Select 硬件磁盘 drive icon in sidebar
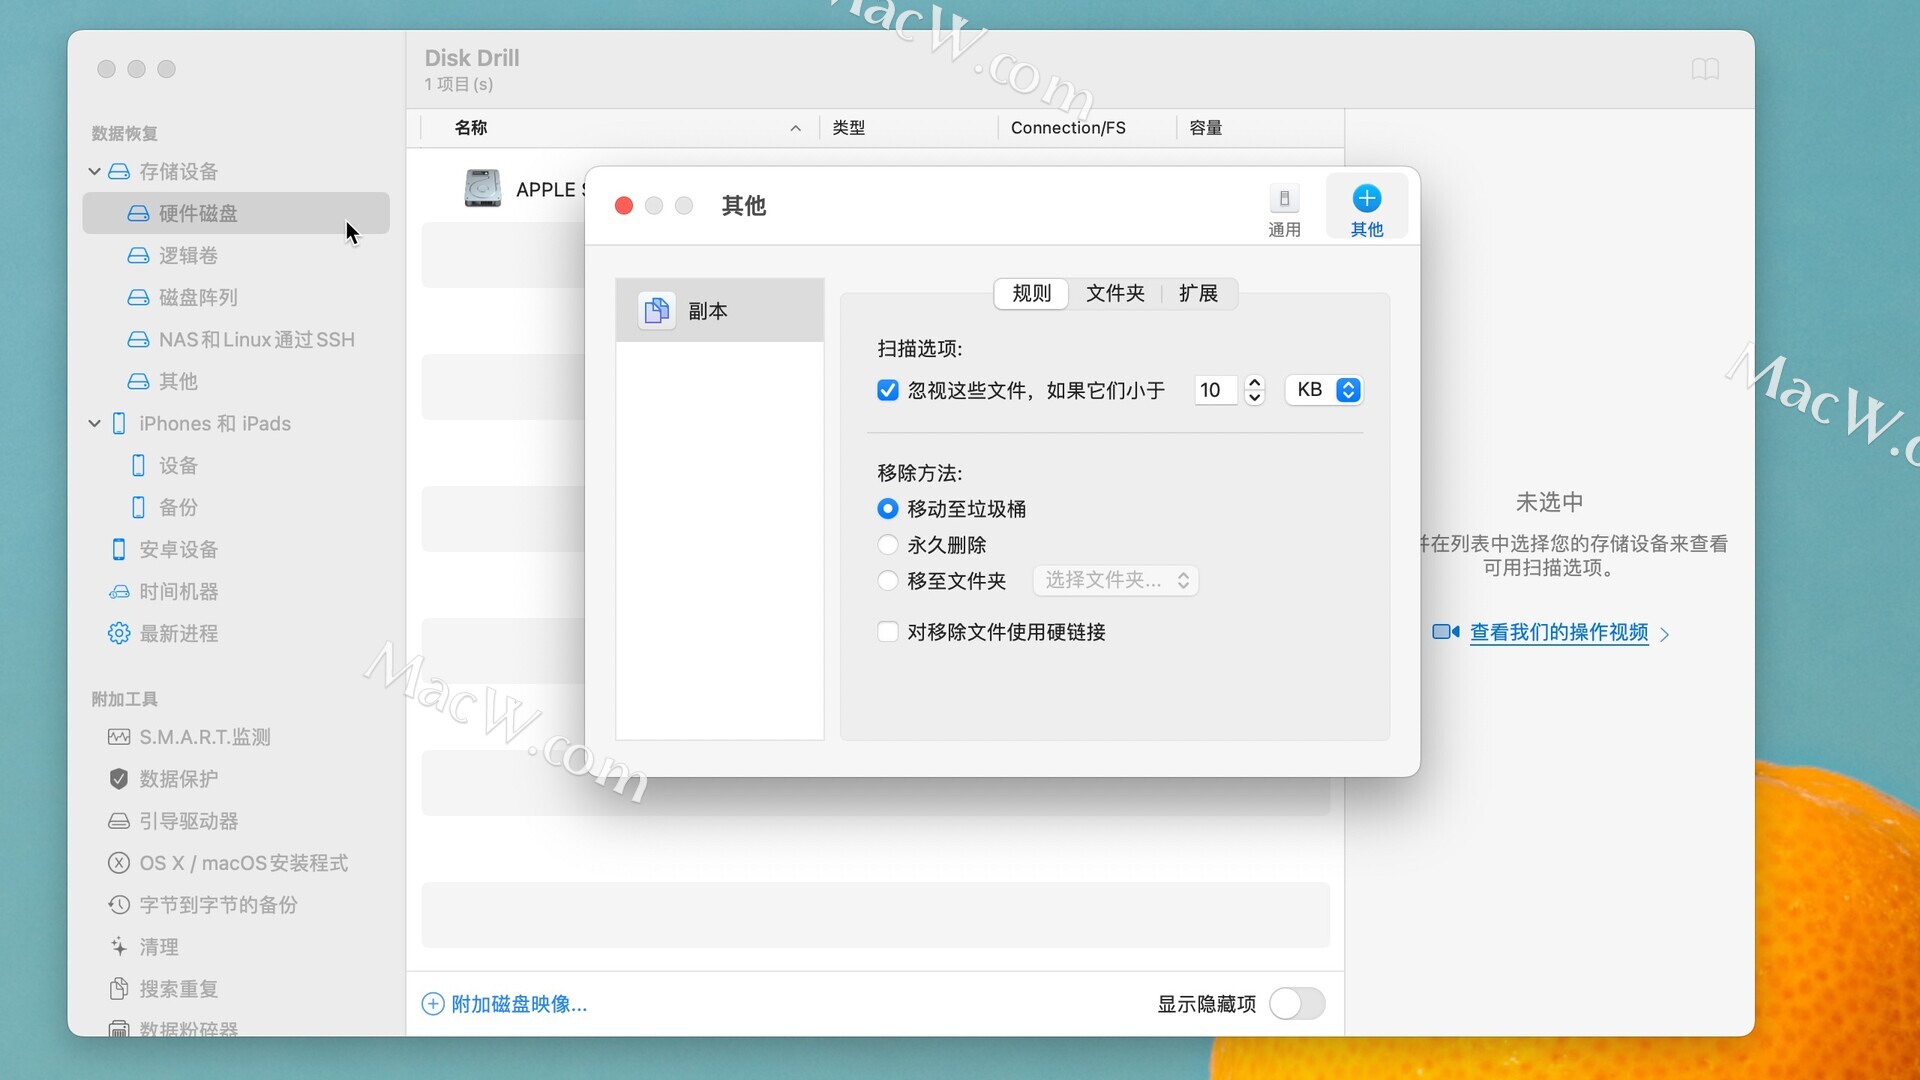 [138, 213]
